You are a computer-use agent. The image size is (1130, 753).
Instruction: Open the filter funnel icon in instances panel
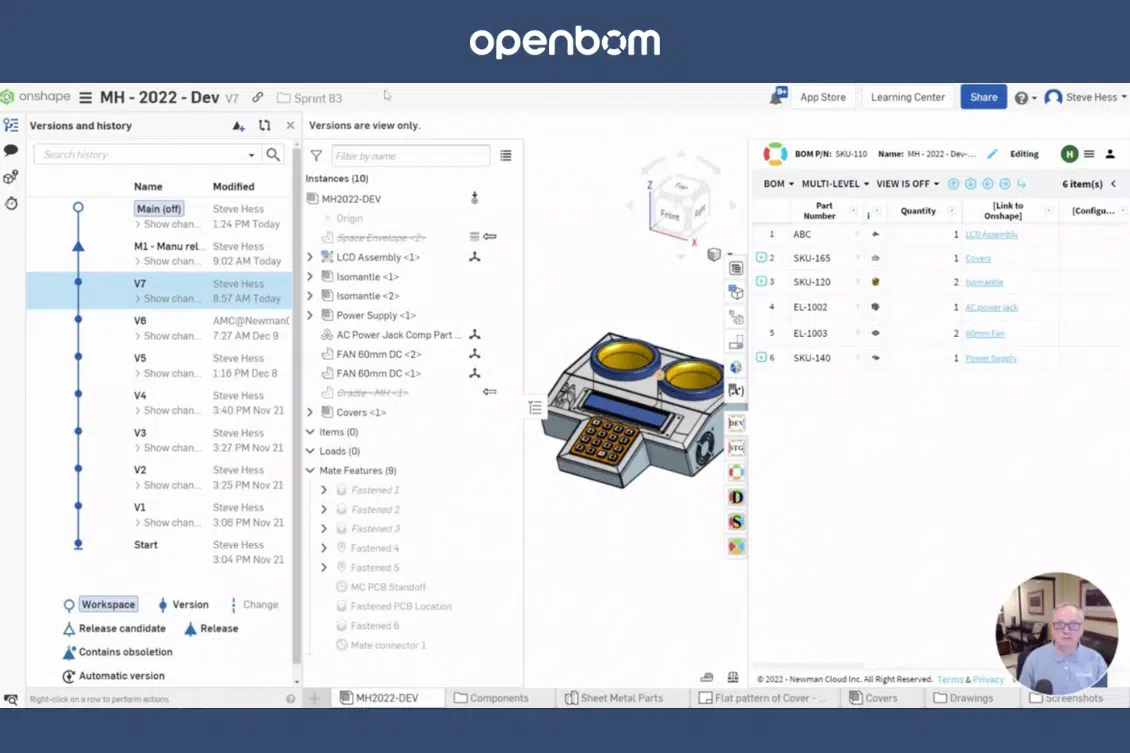pyautogui.click(x=316, y=156)
